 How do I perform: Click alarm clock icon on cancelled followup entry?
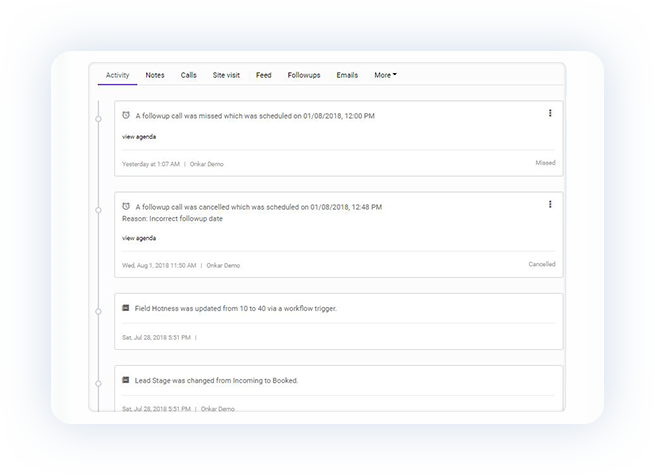coord(126,206)
